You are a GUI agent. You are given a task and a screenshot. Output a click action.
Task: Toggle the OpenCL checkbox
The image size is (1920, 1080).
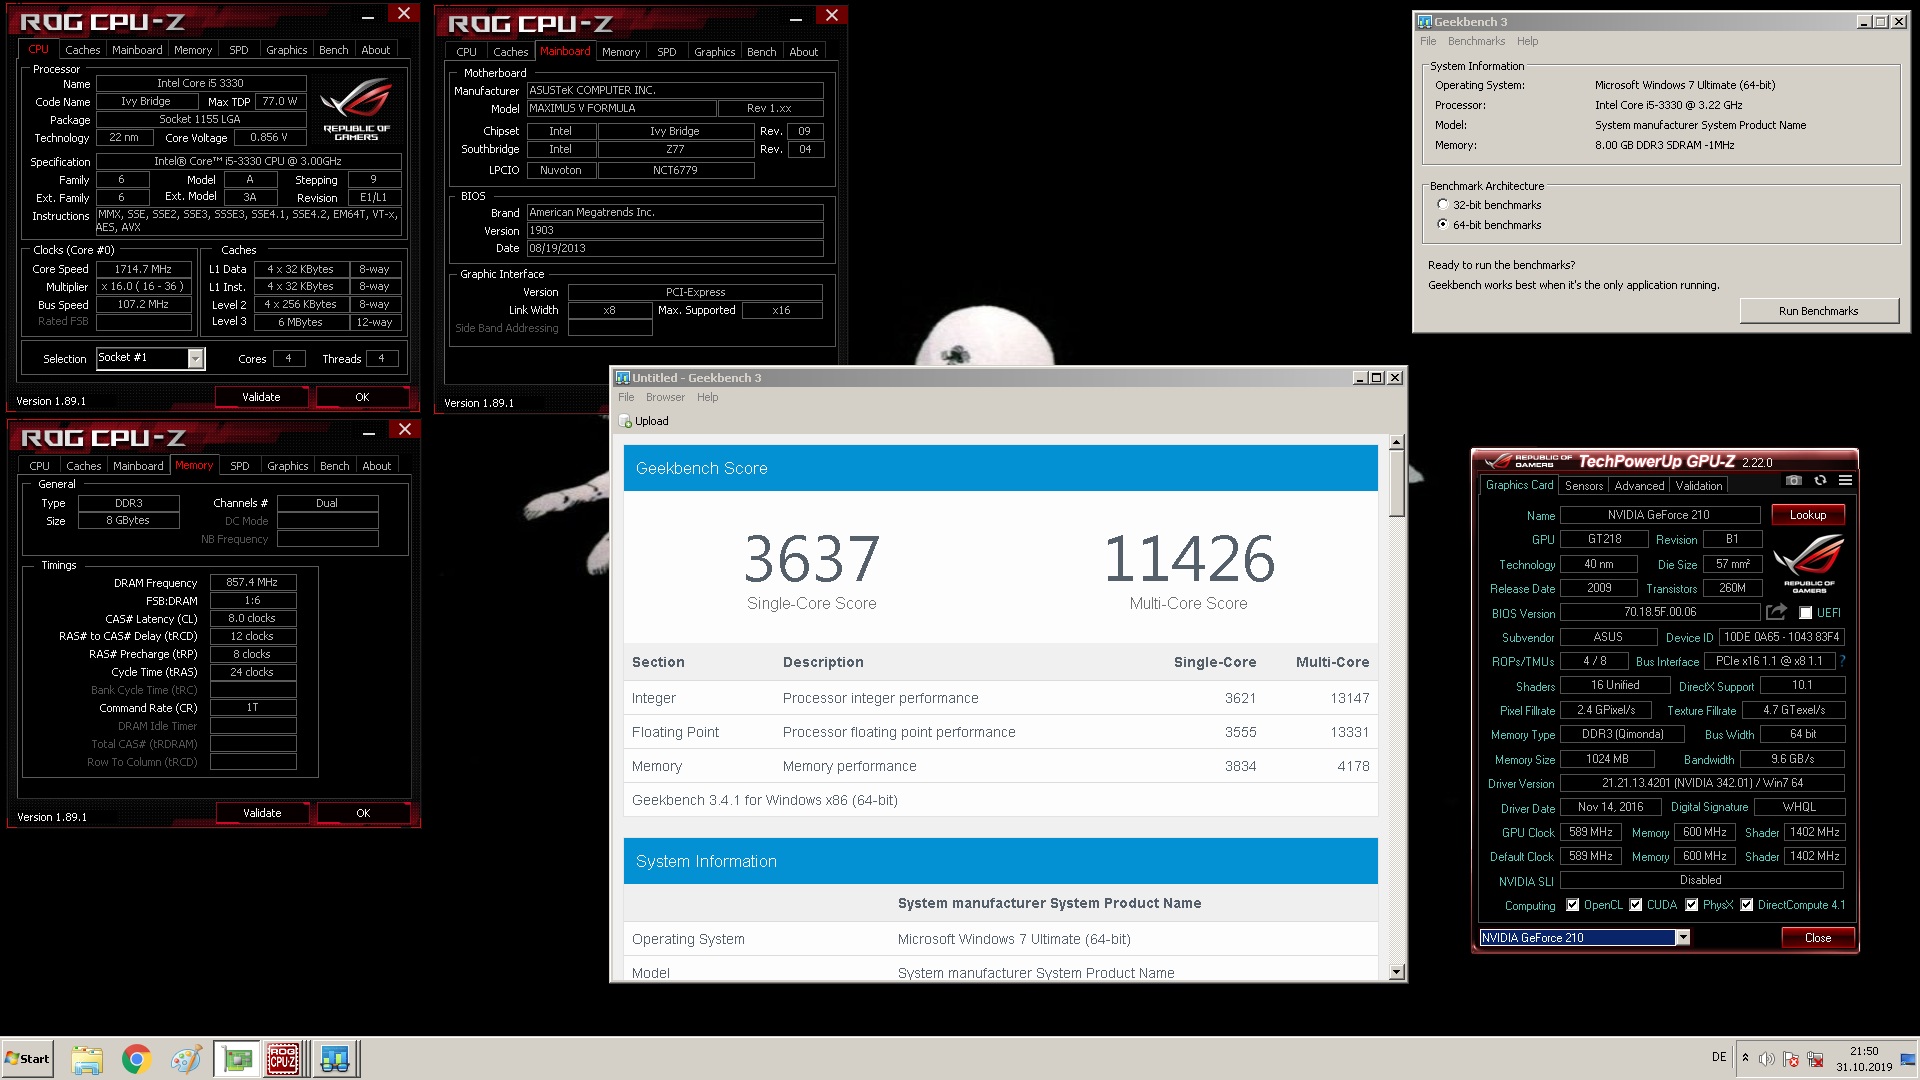[1573, 905]
